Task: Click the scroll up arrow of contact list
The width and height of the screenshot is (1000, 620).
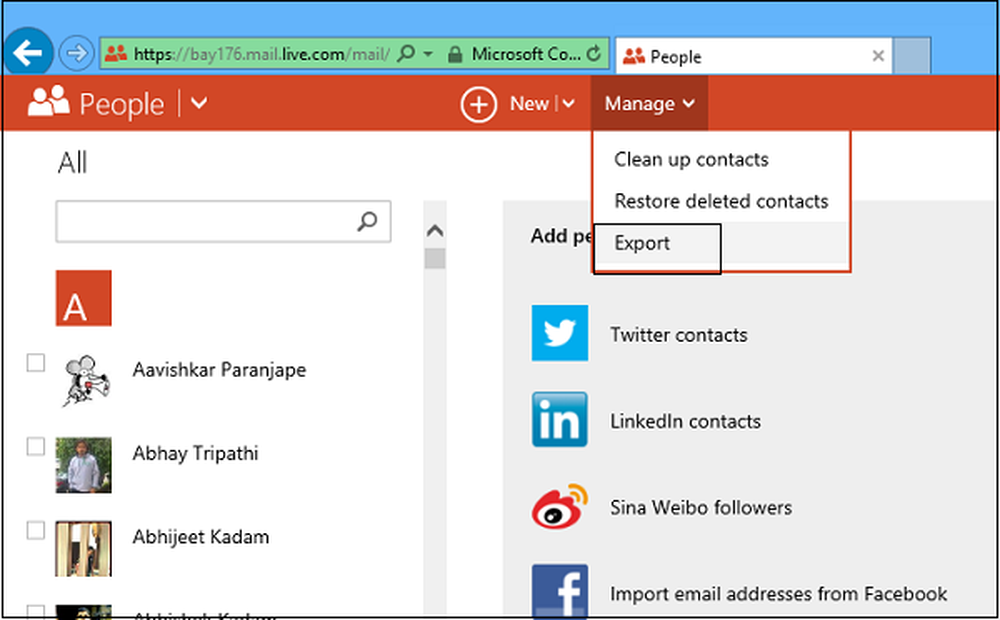Action: (435, 230)
